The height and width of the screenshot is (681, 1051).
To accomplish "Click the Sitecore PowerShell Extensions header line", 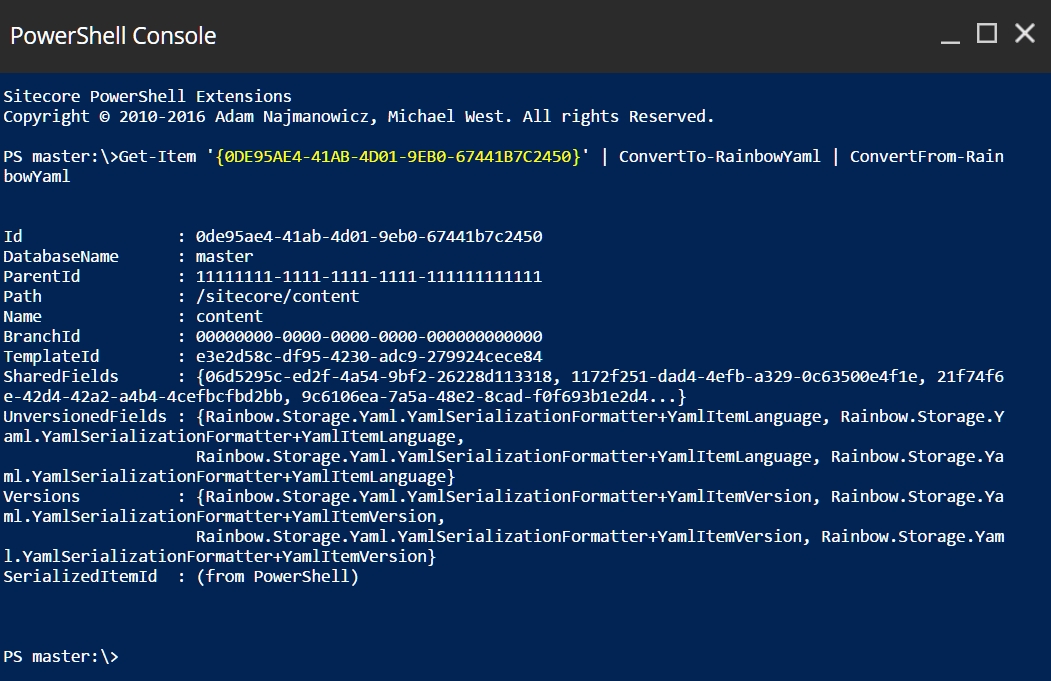I will click(147, 97).
